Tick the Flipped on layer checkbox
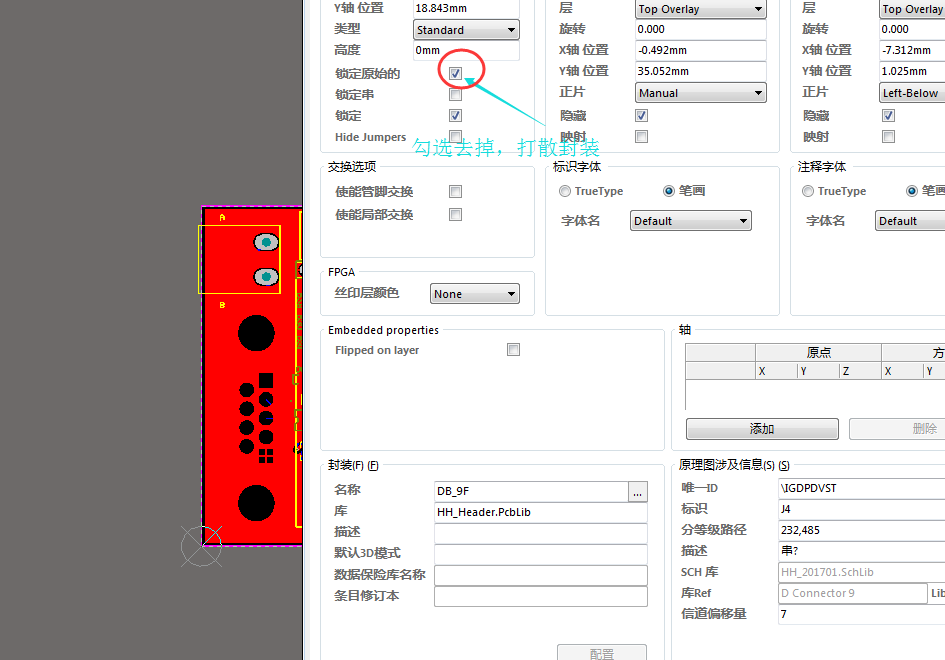The height and width of the screenshot is (660, 945). pos(513,350)
